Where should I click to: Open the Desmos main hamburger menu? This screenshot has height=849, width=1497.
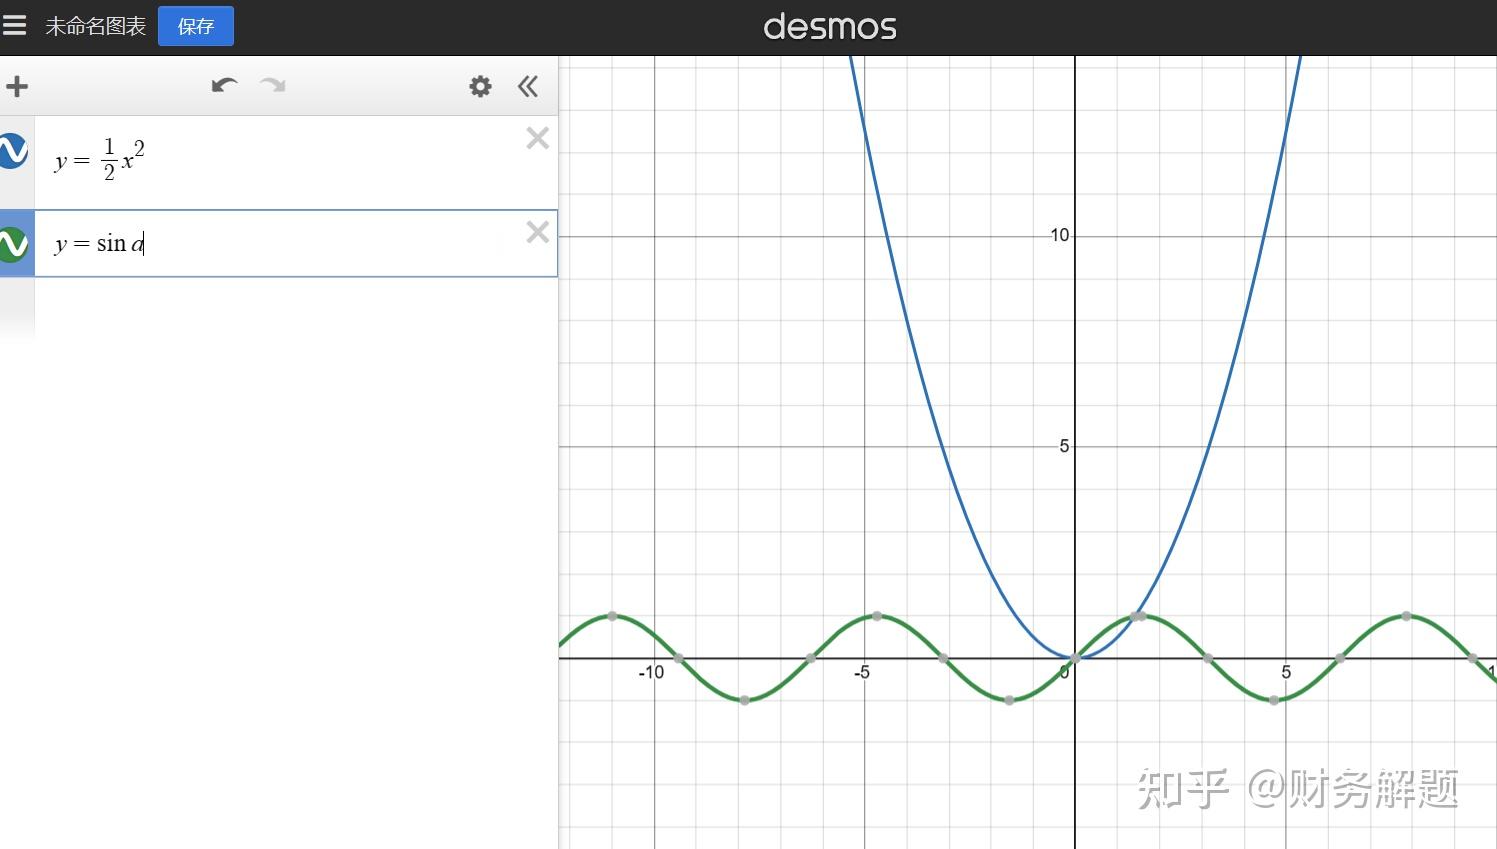[15, 25]
